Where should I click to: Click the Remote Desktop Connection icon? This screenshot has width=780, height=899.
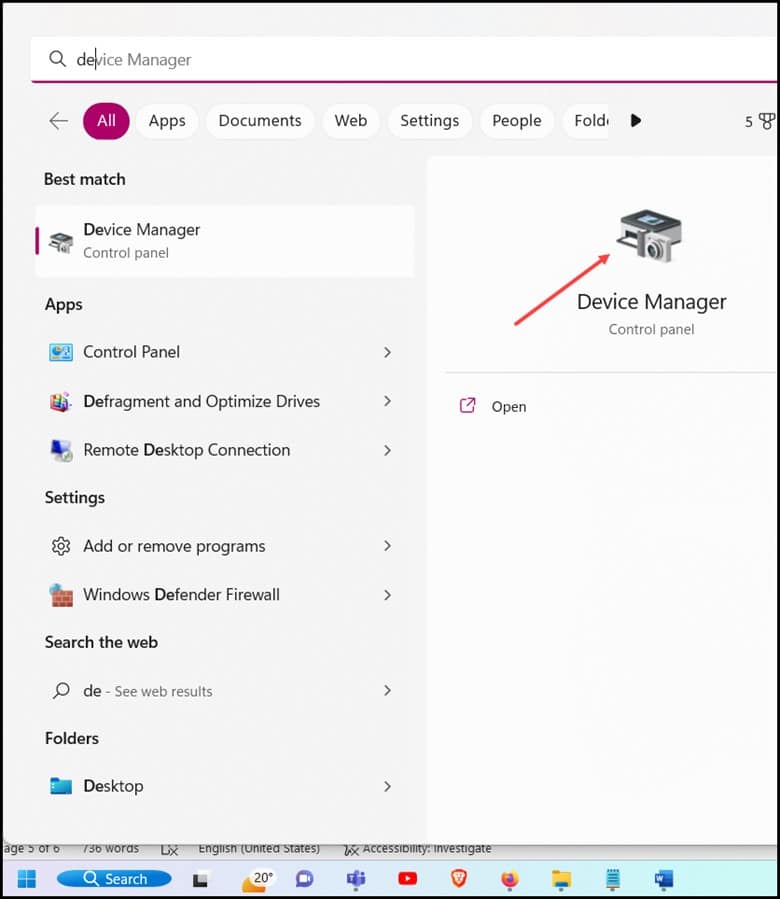(x=61, y=451)
